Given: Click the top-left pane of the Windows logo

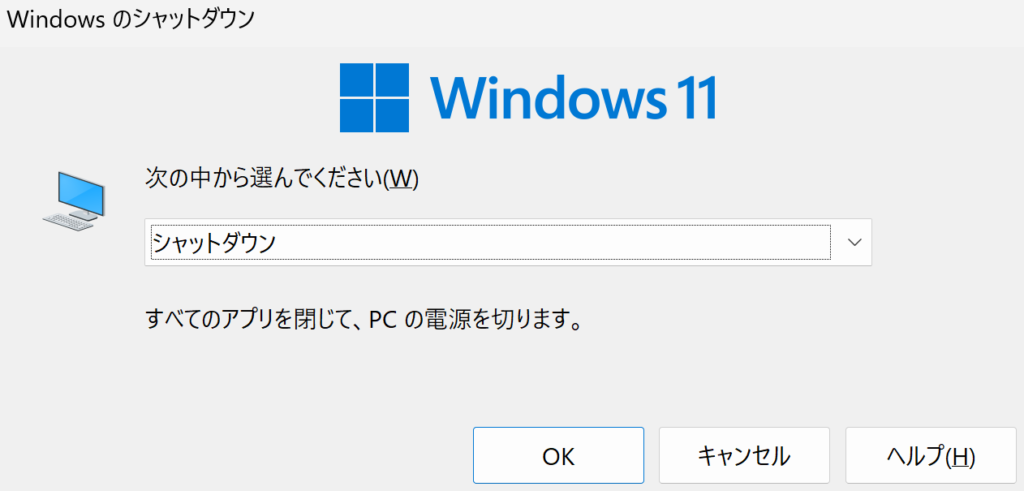Looking at the screenshot, I should pos(355,81).
